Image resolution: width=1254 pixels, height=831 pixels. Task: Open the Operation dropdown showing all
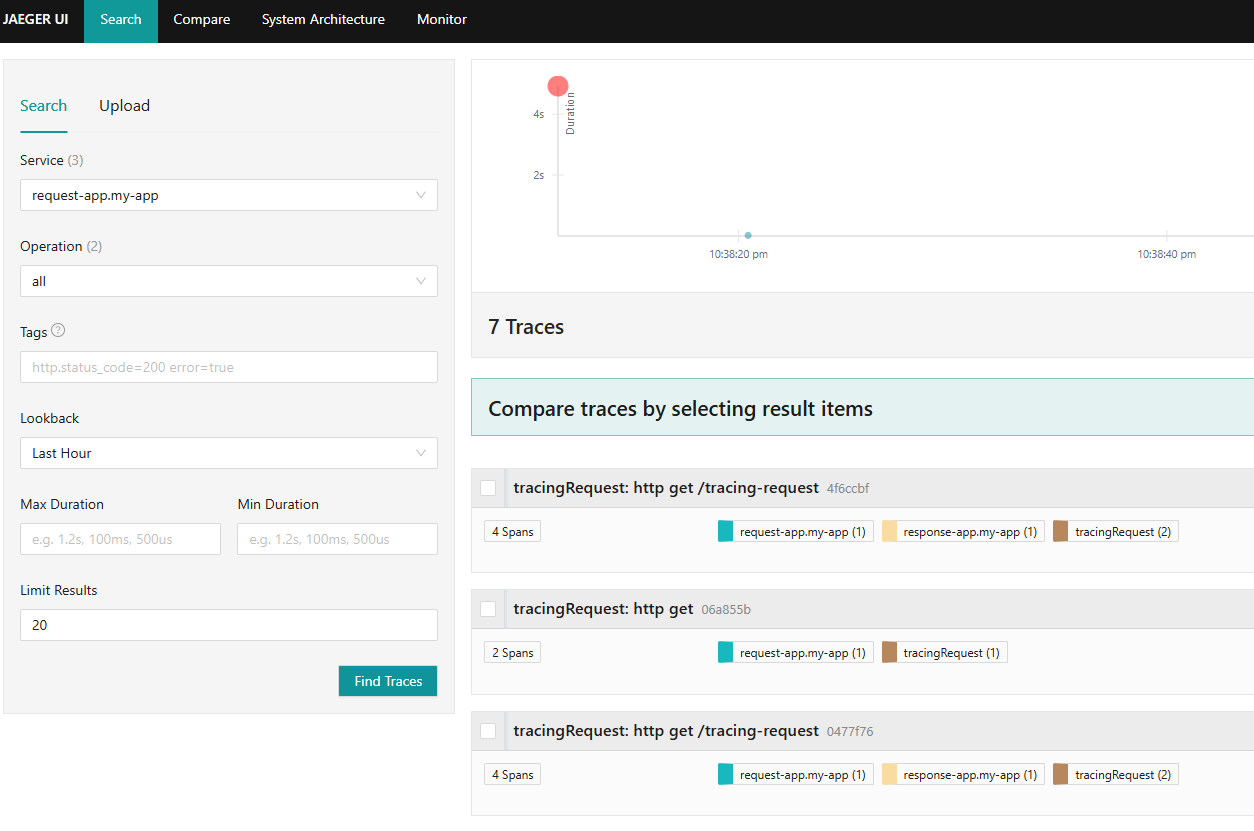[229, 281]
